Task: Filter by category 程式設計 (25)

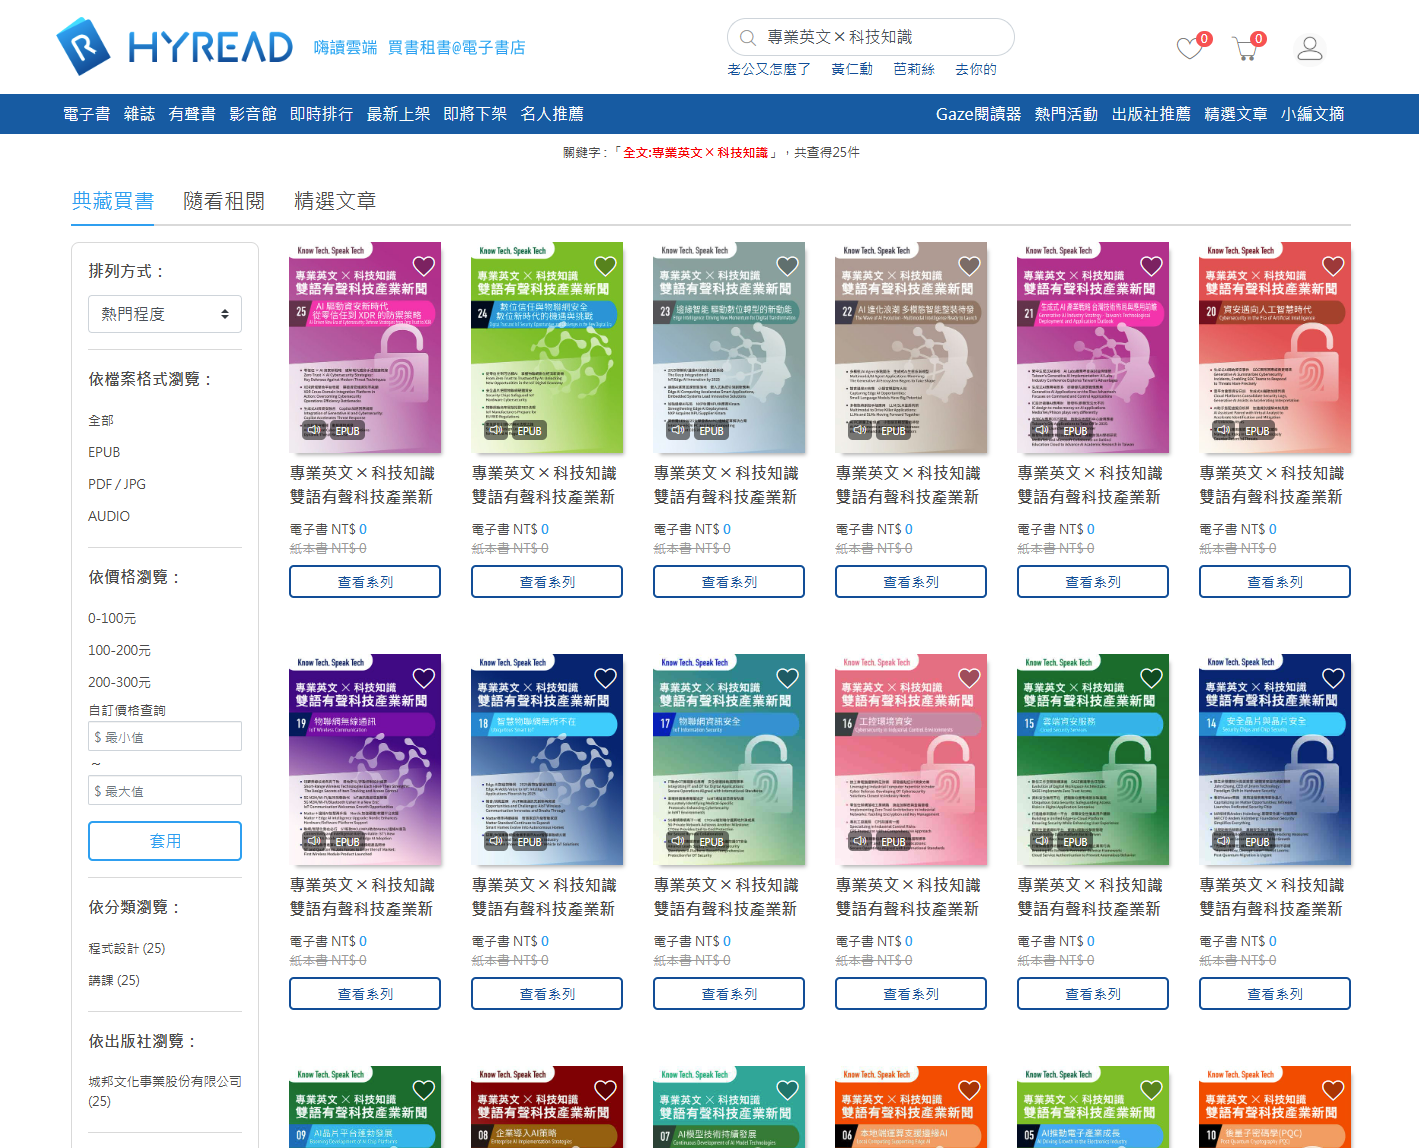Action: [x=127, y=948]
